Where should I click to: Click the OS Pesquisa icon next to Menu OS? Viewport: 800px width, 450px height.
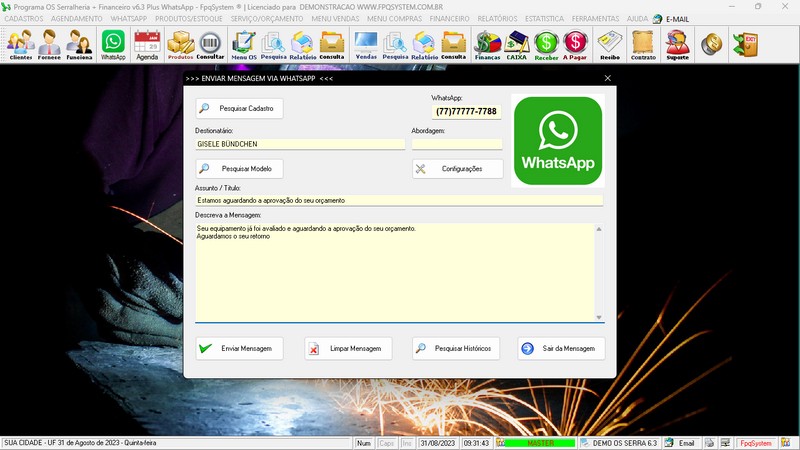[x=273, y=45]
